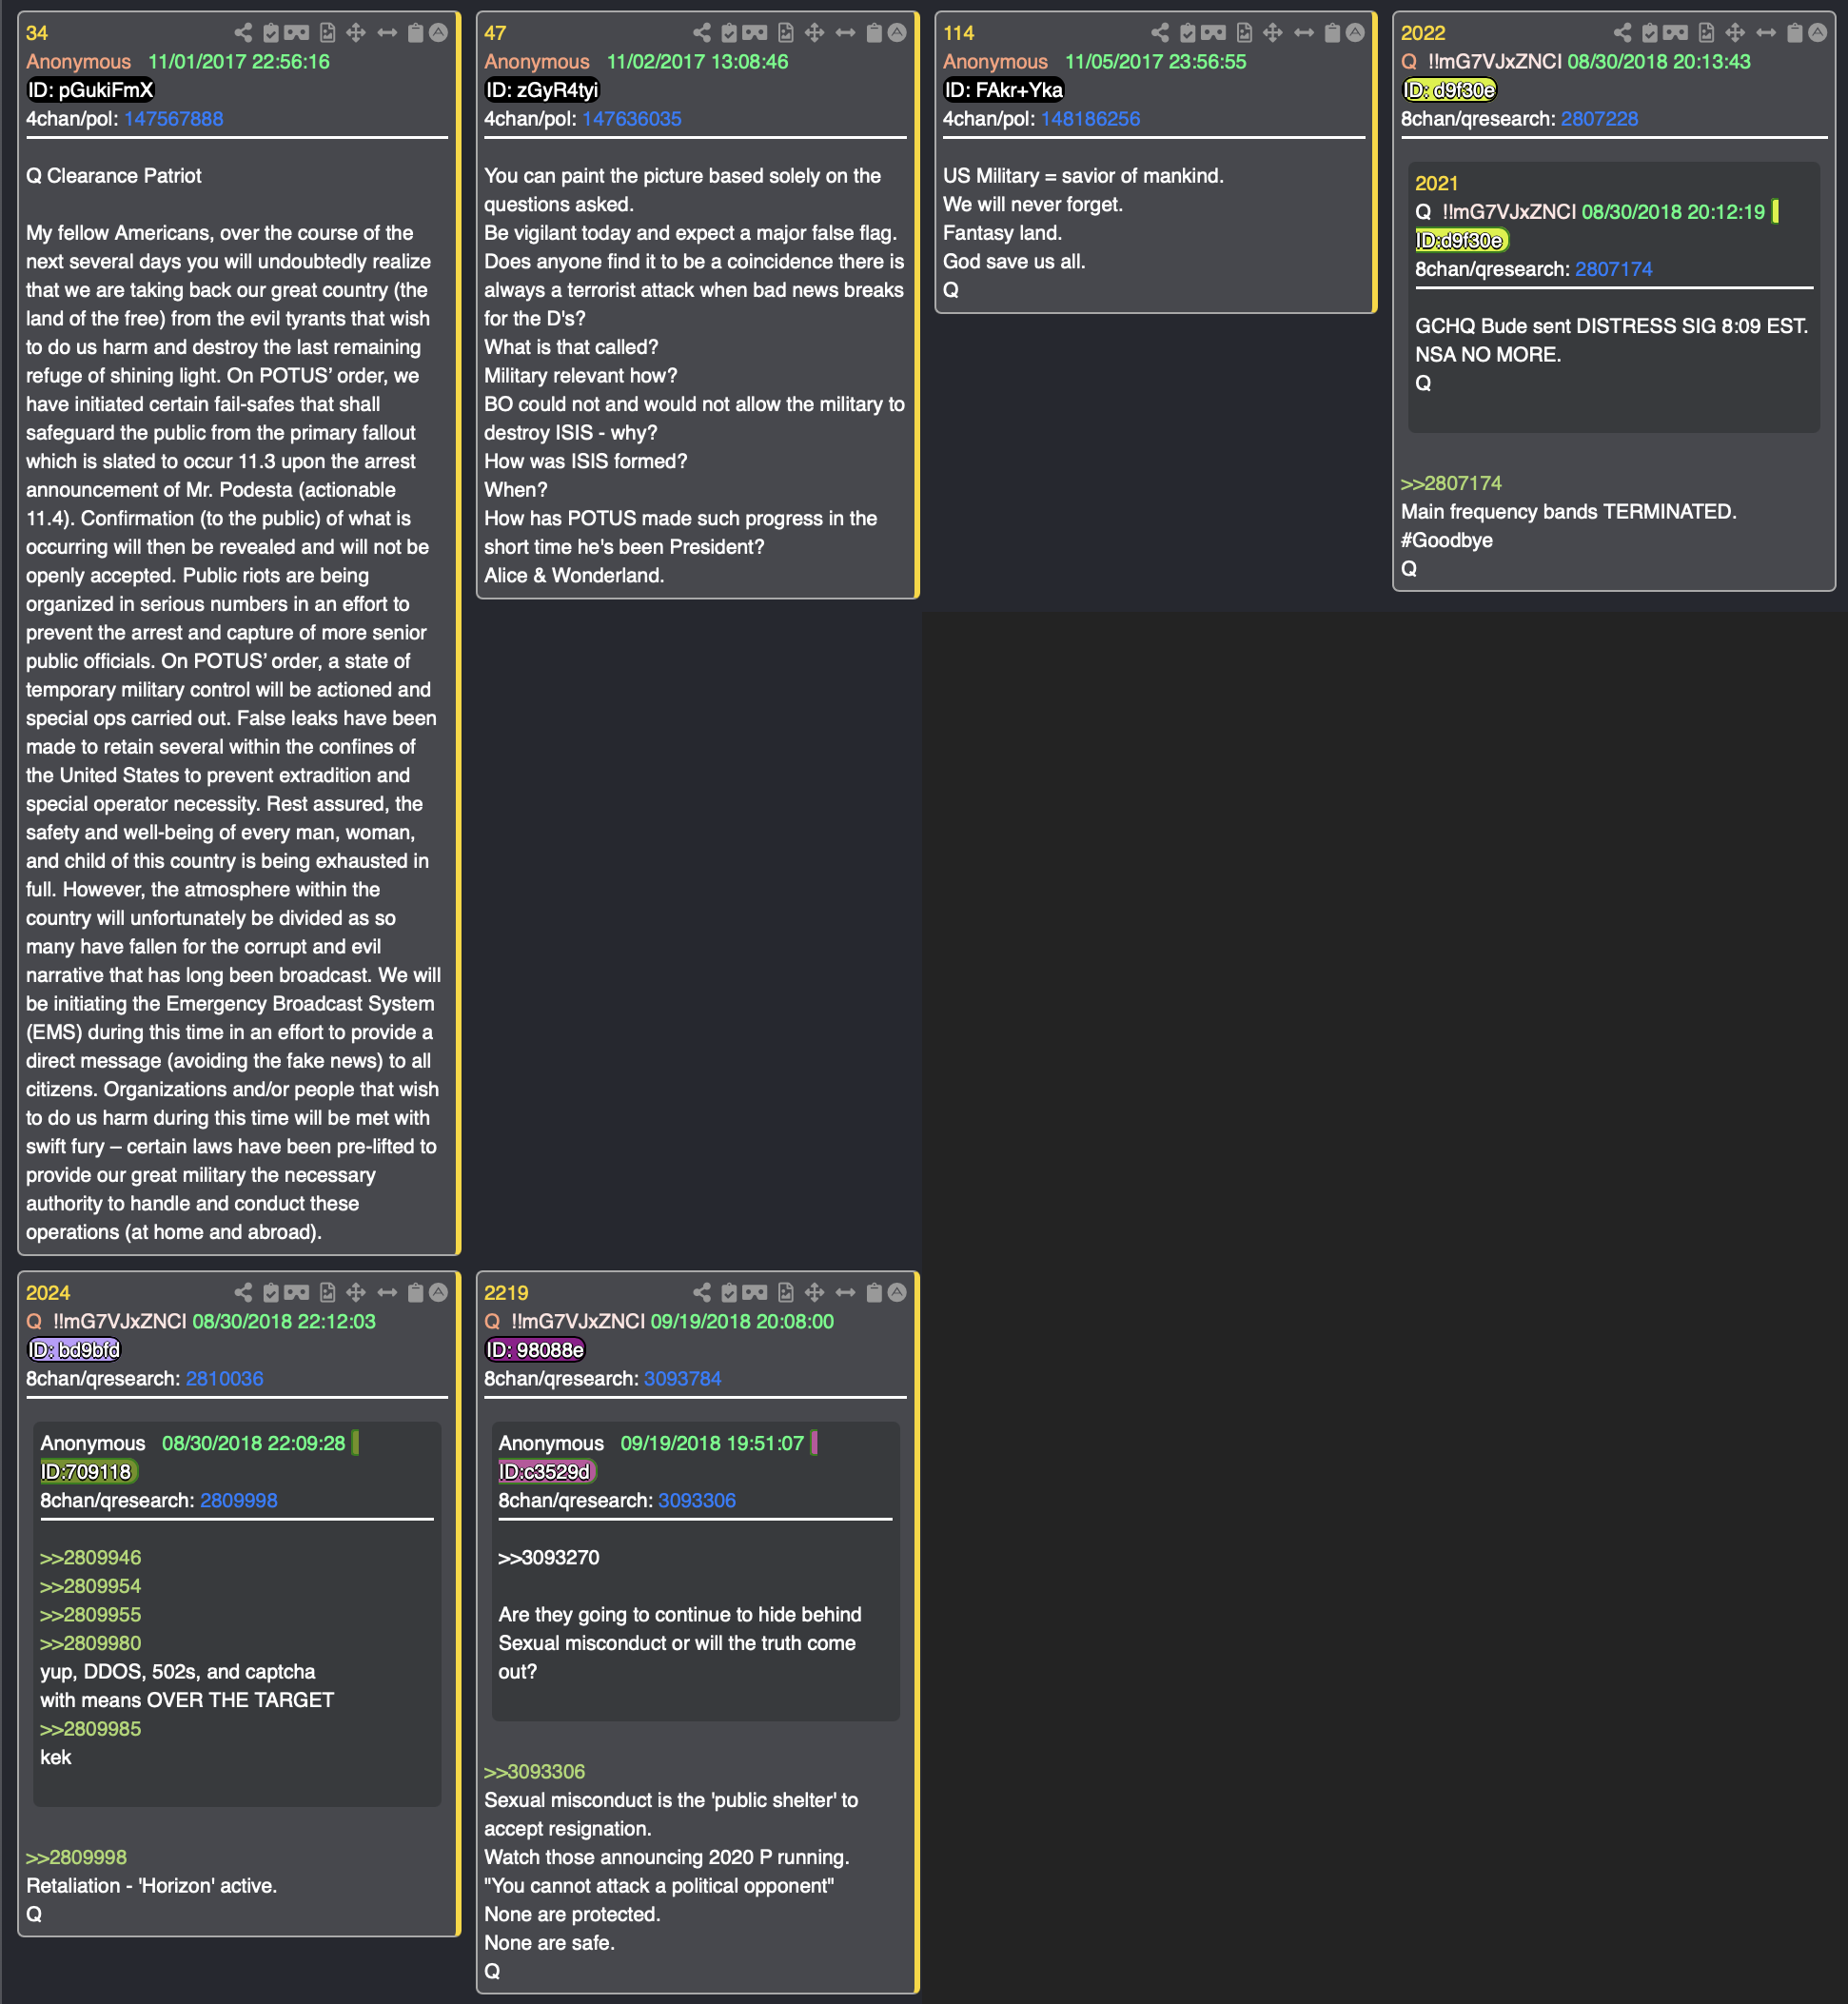The width and height of the screenshot is (1848, 2004).
Task: Follow the >>2809985 reference above kek
Action: 91,1729
